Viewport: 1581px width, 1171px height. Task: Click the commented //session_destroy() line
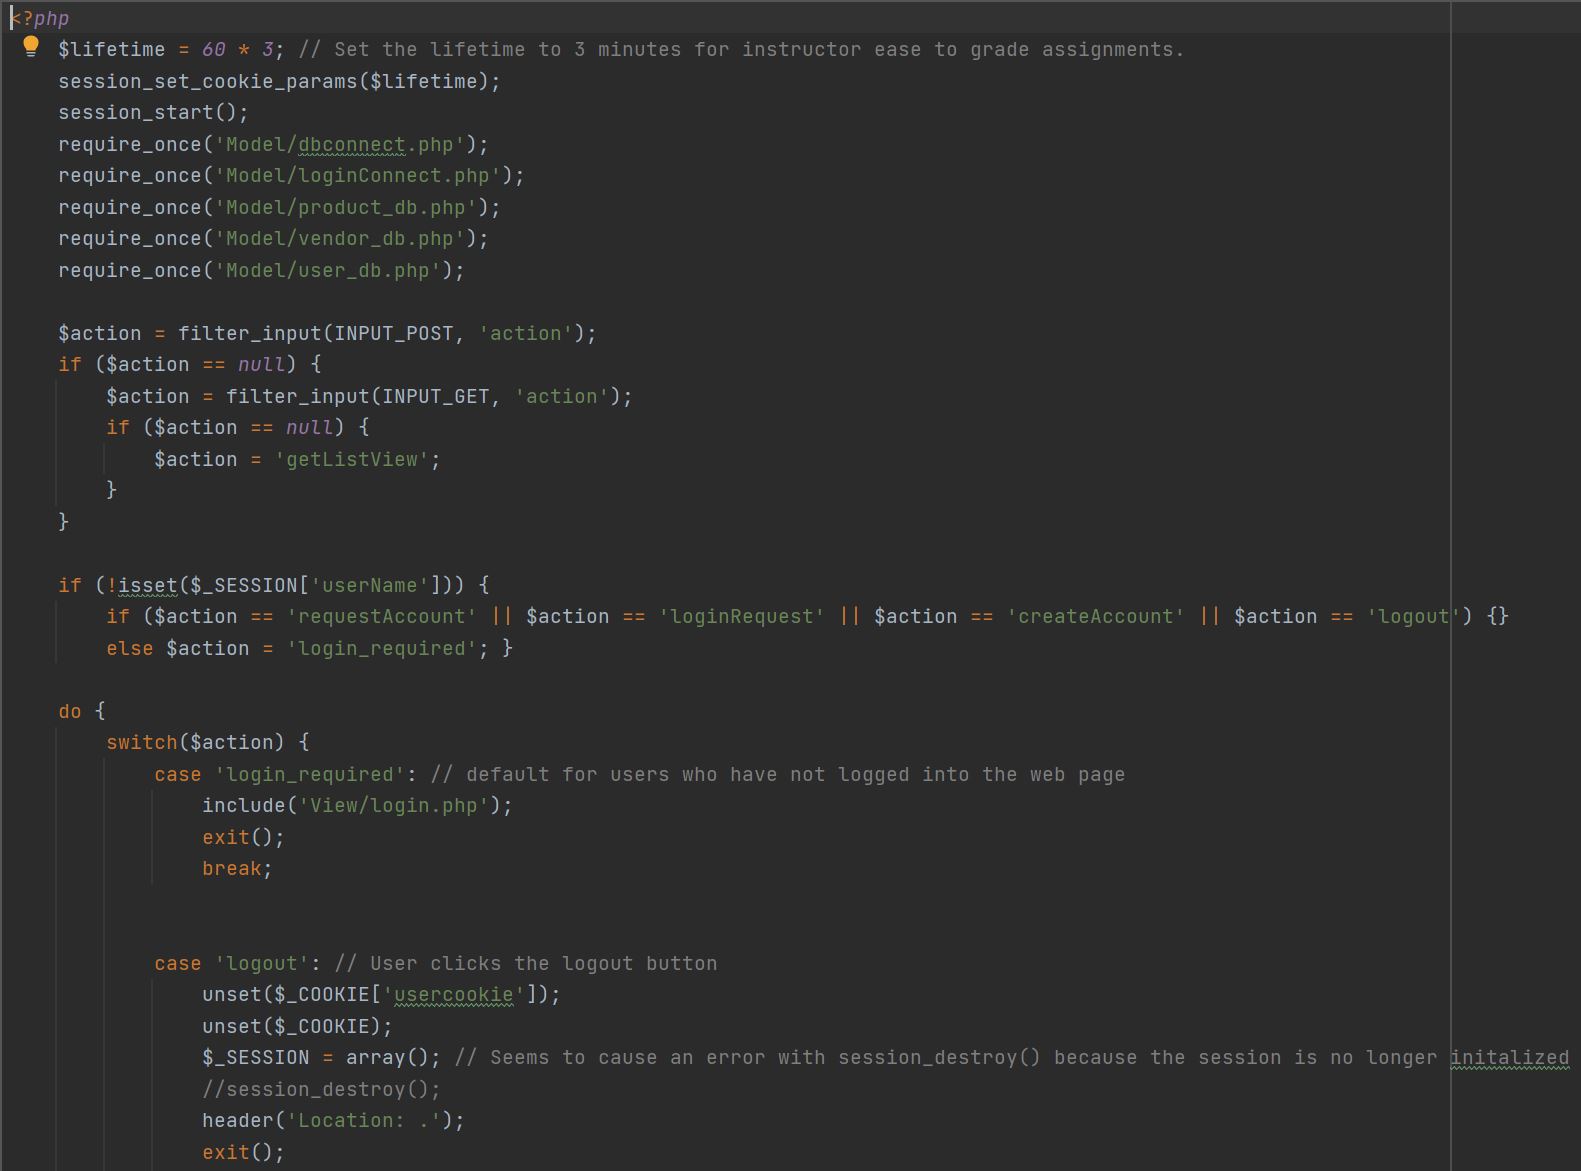pyautogui.click(x=321, y=1089)
